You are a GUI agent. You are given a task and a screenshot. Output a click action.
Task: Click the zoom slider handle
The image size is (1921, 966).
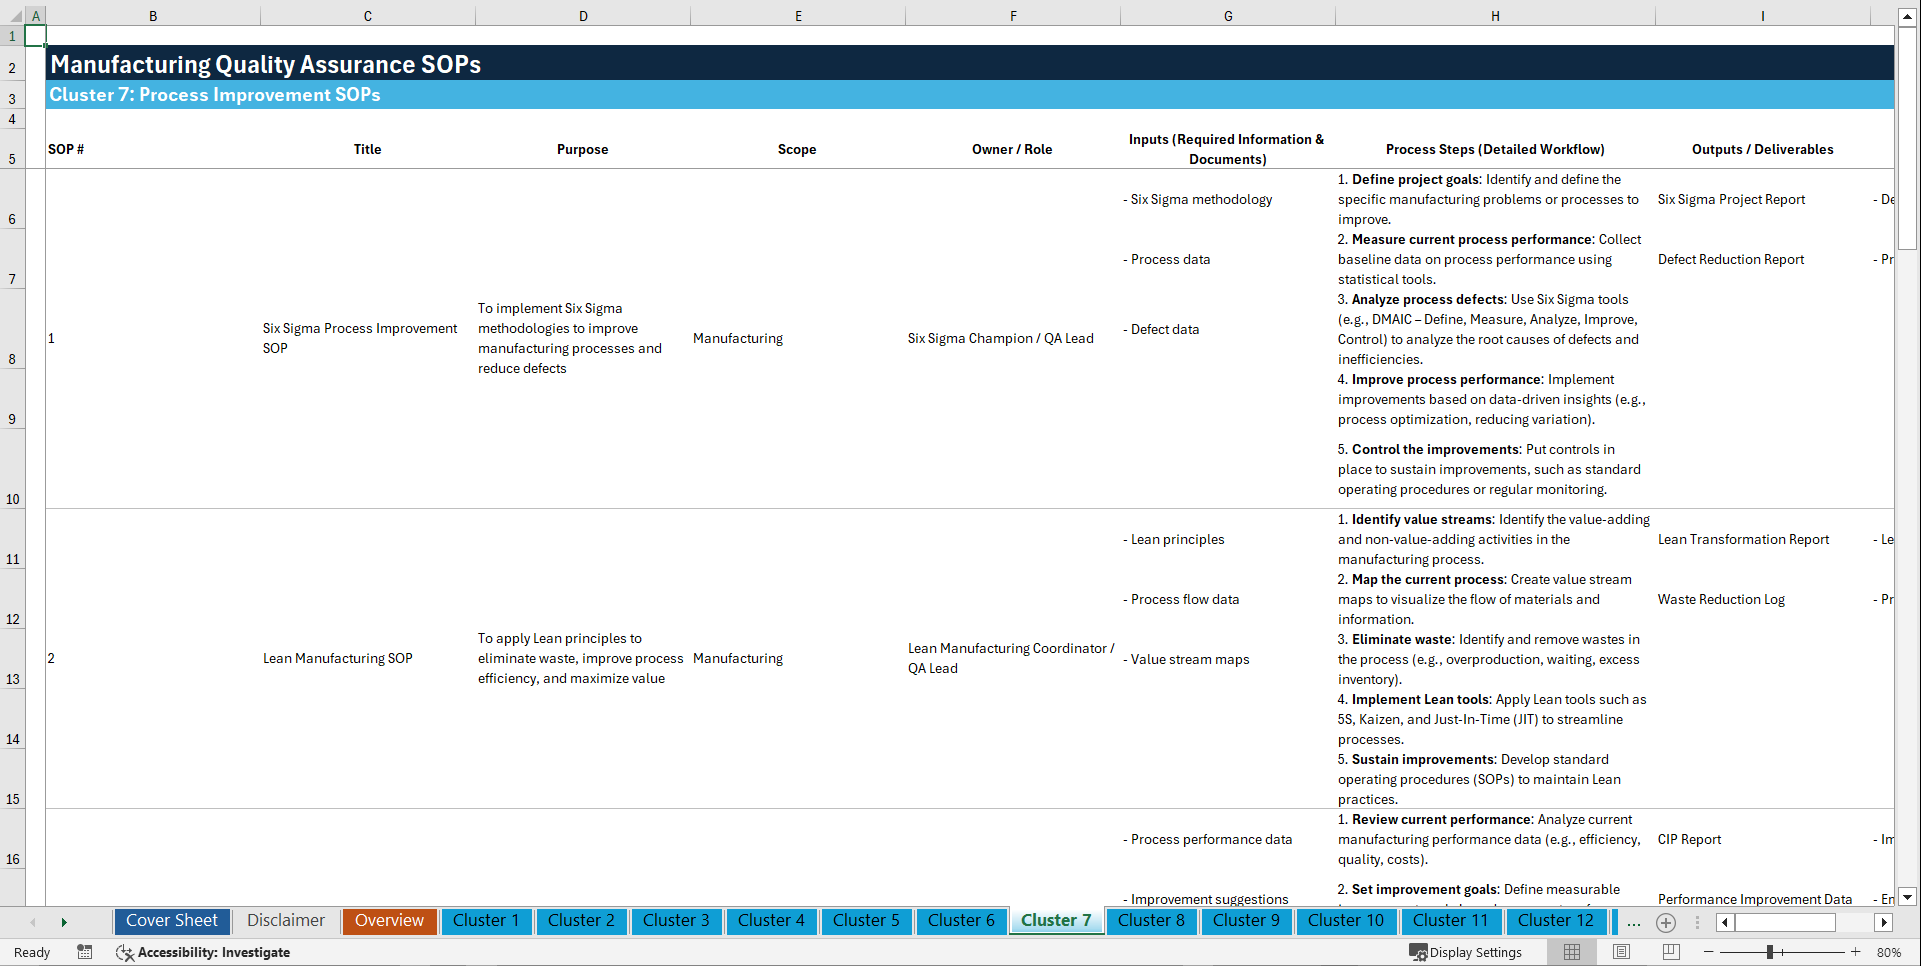coord(1770,952)
